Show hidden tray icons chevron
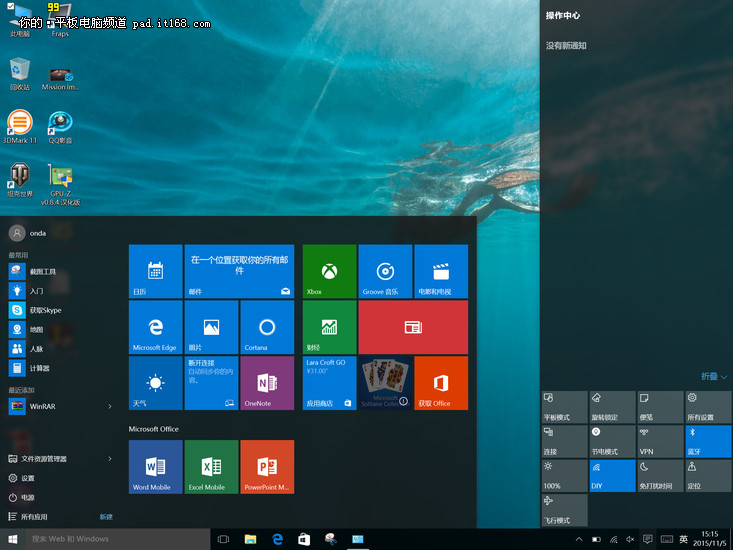The width and height of the screenshot is (733, 550). click(579, 539)
